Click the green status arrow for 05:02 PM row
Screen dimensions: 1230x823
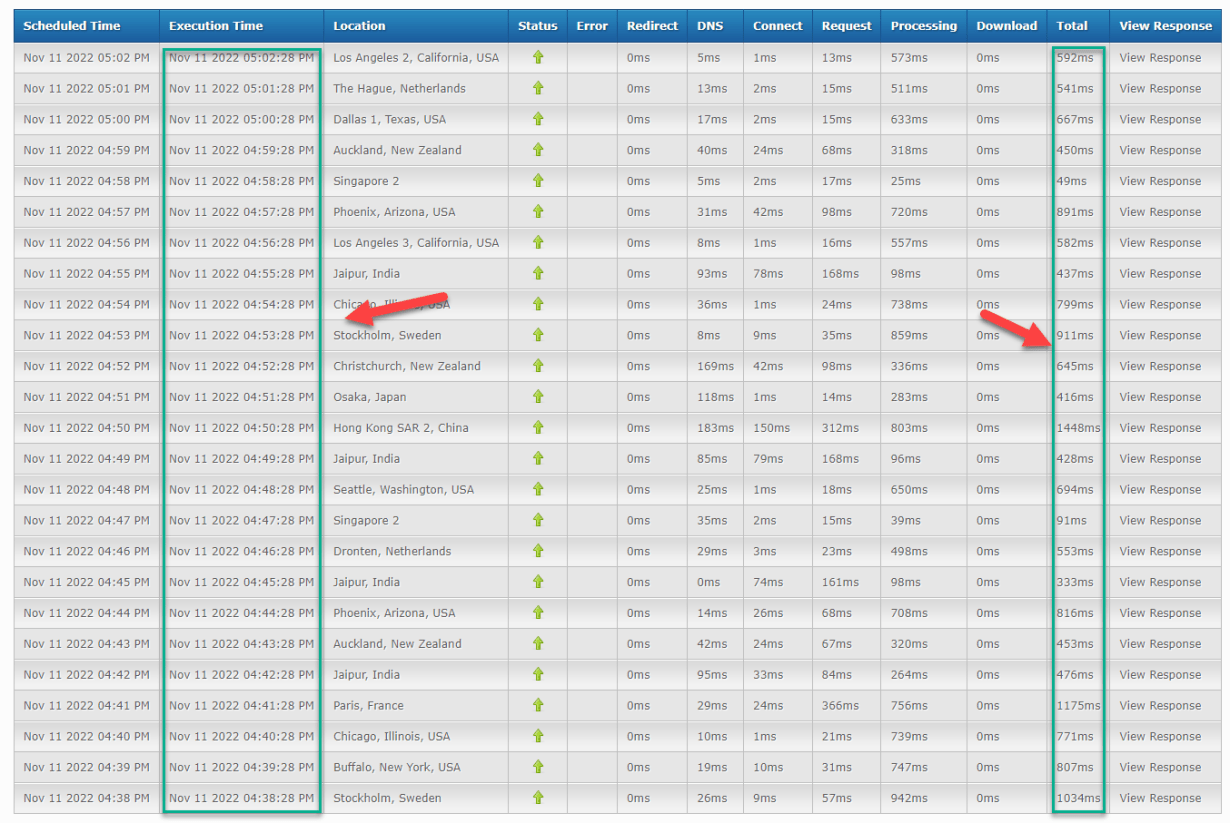pyautogui.click(x=538, y=57)
